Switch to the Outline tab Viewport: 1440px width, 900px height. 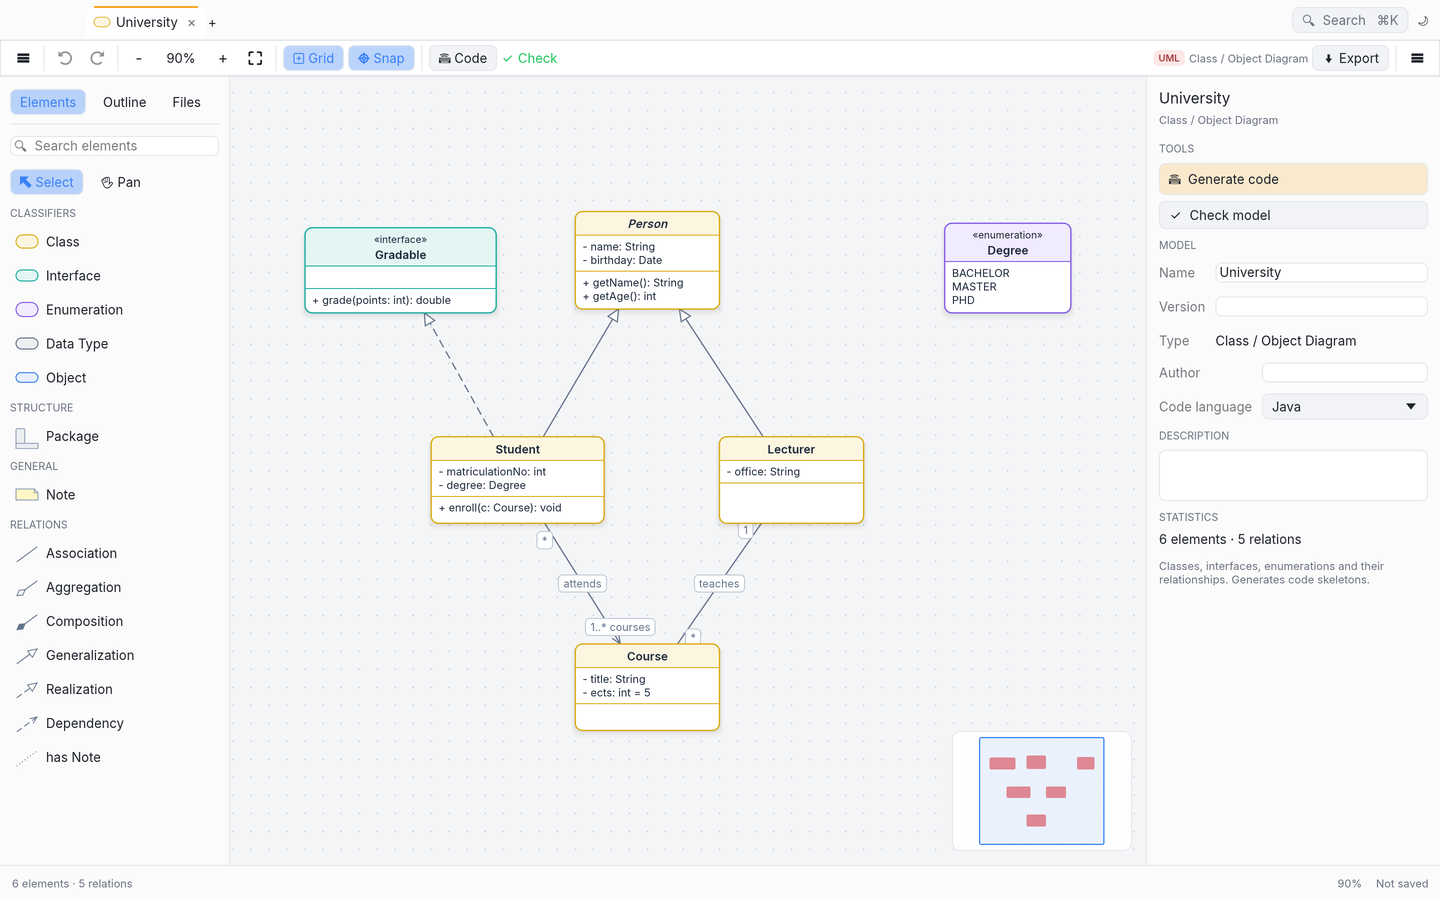click(x=124, y=102)
